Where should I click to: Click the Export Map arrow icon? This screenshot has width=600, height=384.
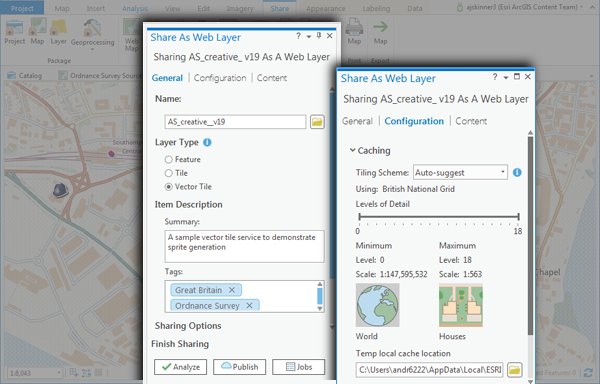tap(380, 27)
